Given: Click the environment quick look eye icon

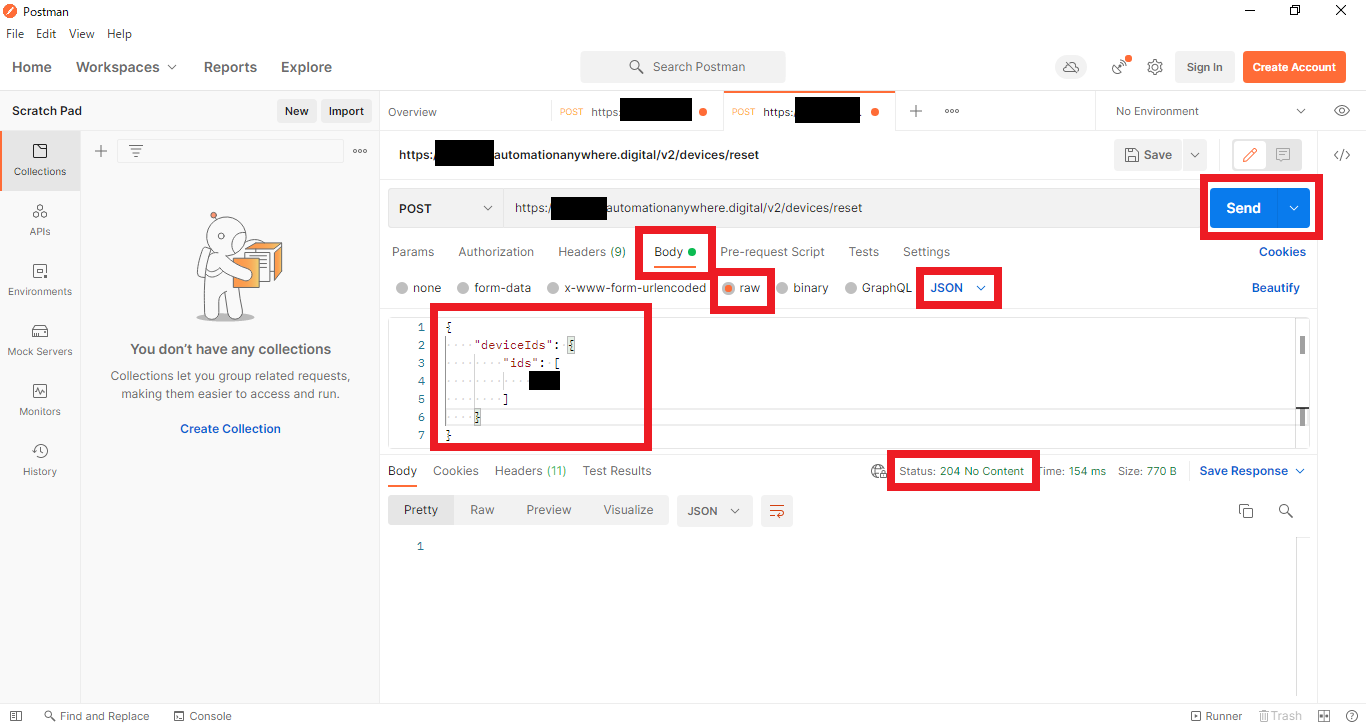Looking at the screenshot, I should pos(1342,111).
